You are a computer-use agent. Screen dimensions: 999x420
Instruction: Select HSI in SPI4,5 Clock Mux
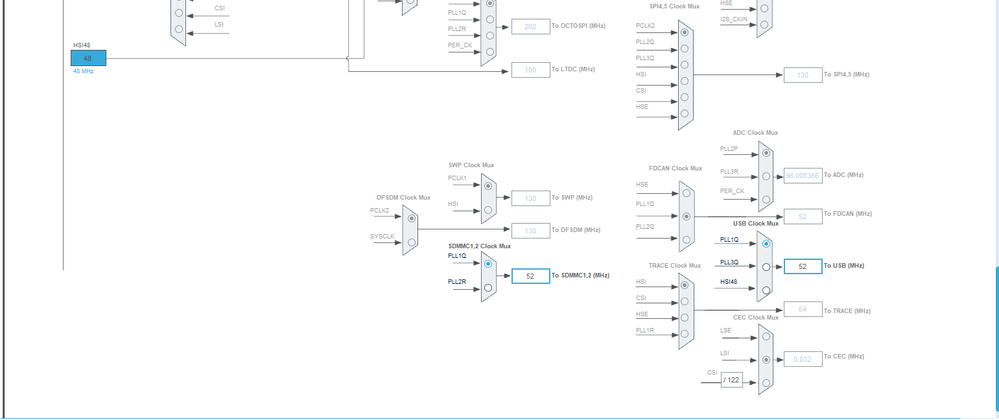click(x=684, y=81)
